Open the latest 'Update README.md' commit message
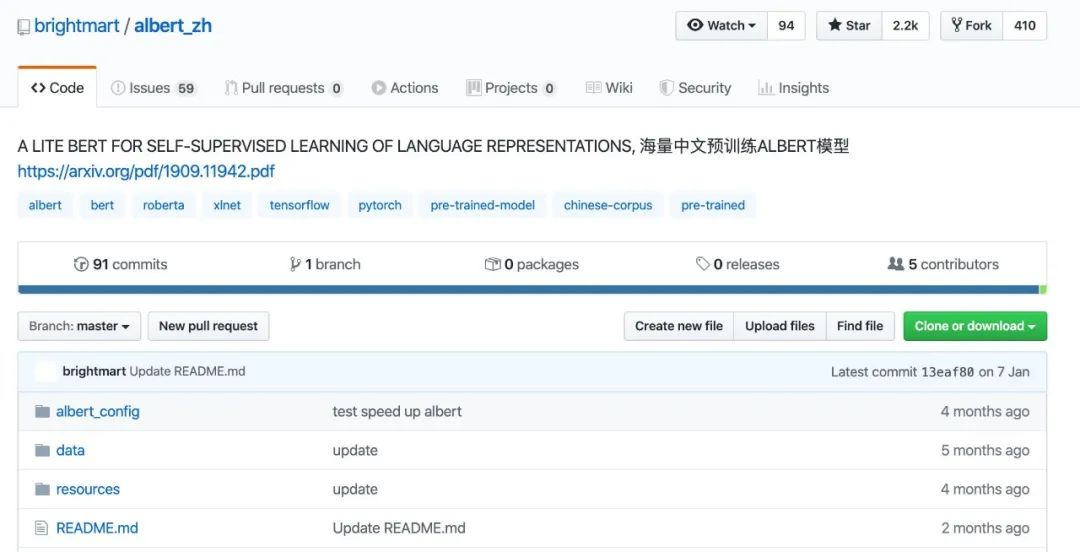Screen dimensions: 1080x552 [187, 371]
